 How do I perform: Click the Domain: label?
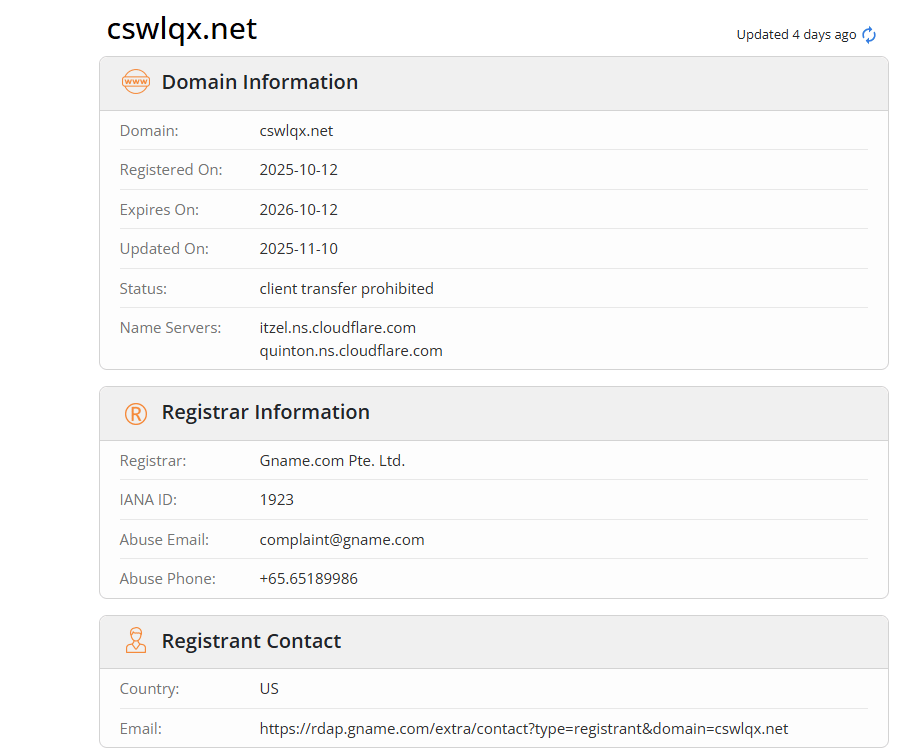[149, 131]
